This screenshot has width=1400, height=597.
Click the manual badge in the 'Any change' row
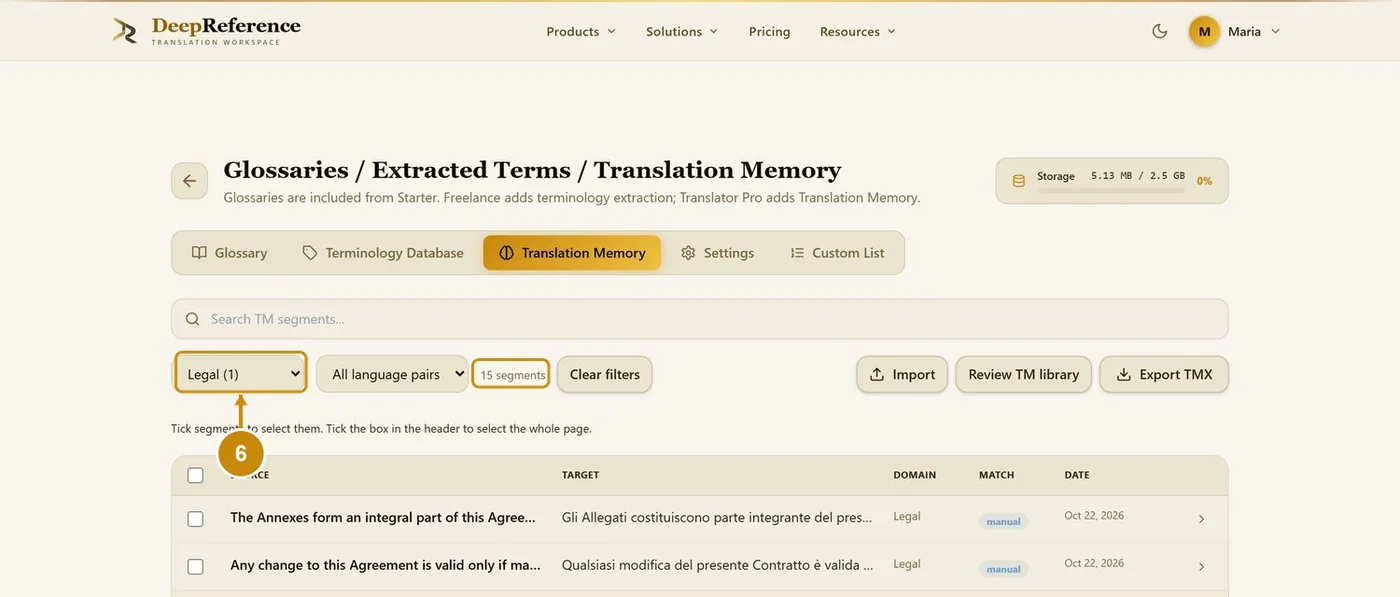tap(1004, 569)
